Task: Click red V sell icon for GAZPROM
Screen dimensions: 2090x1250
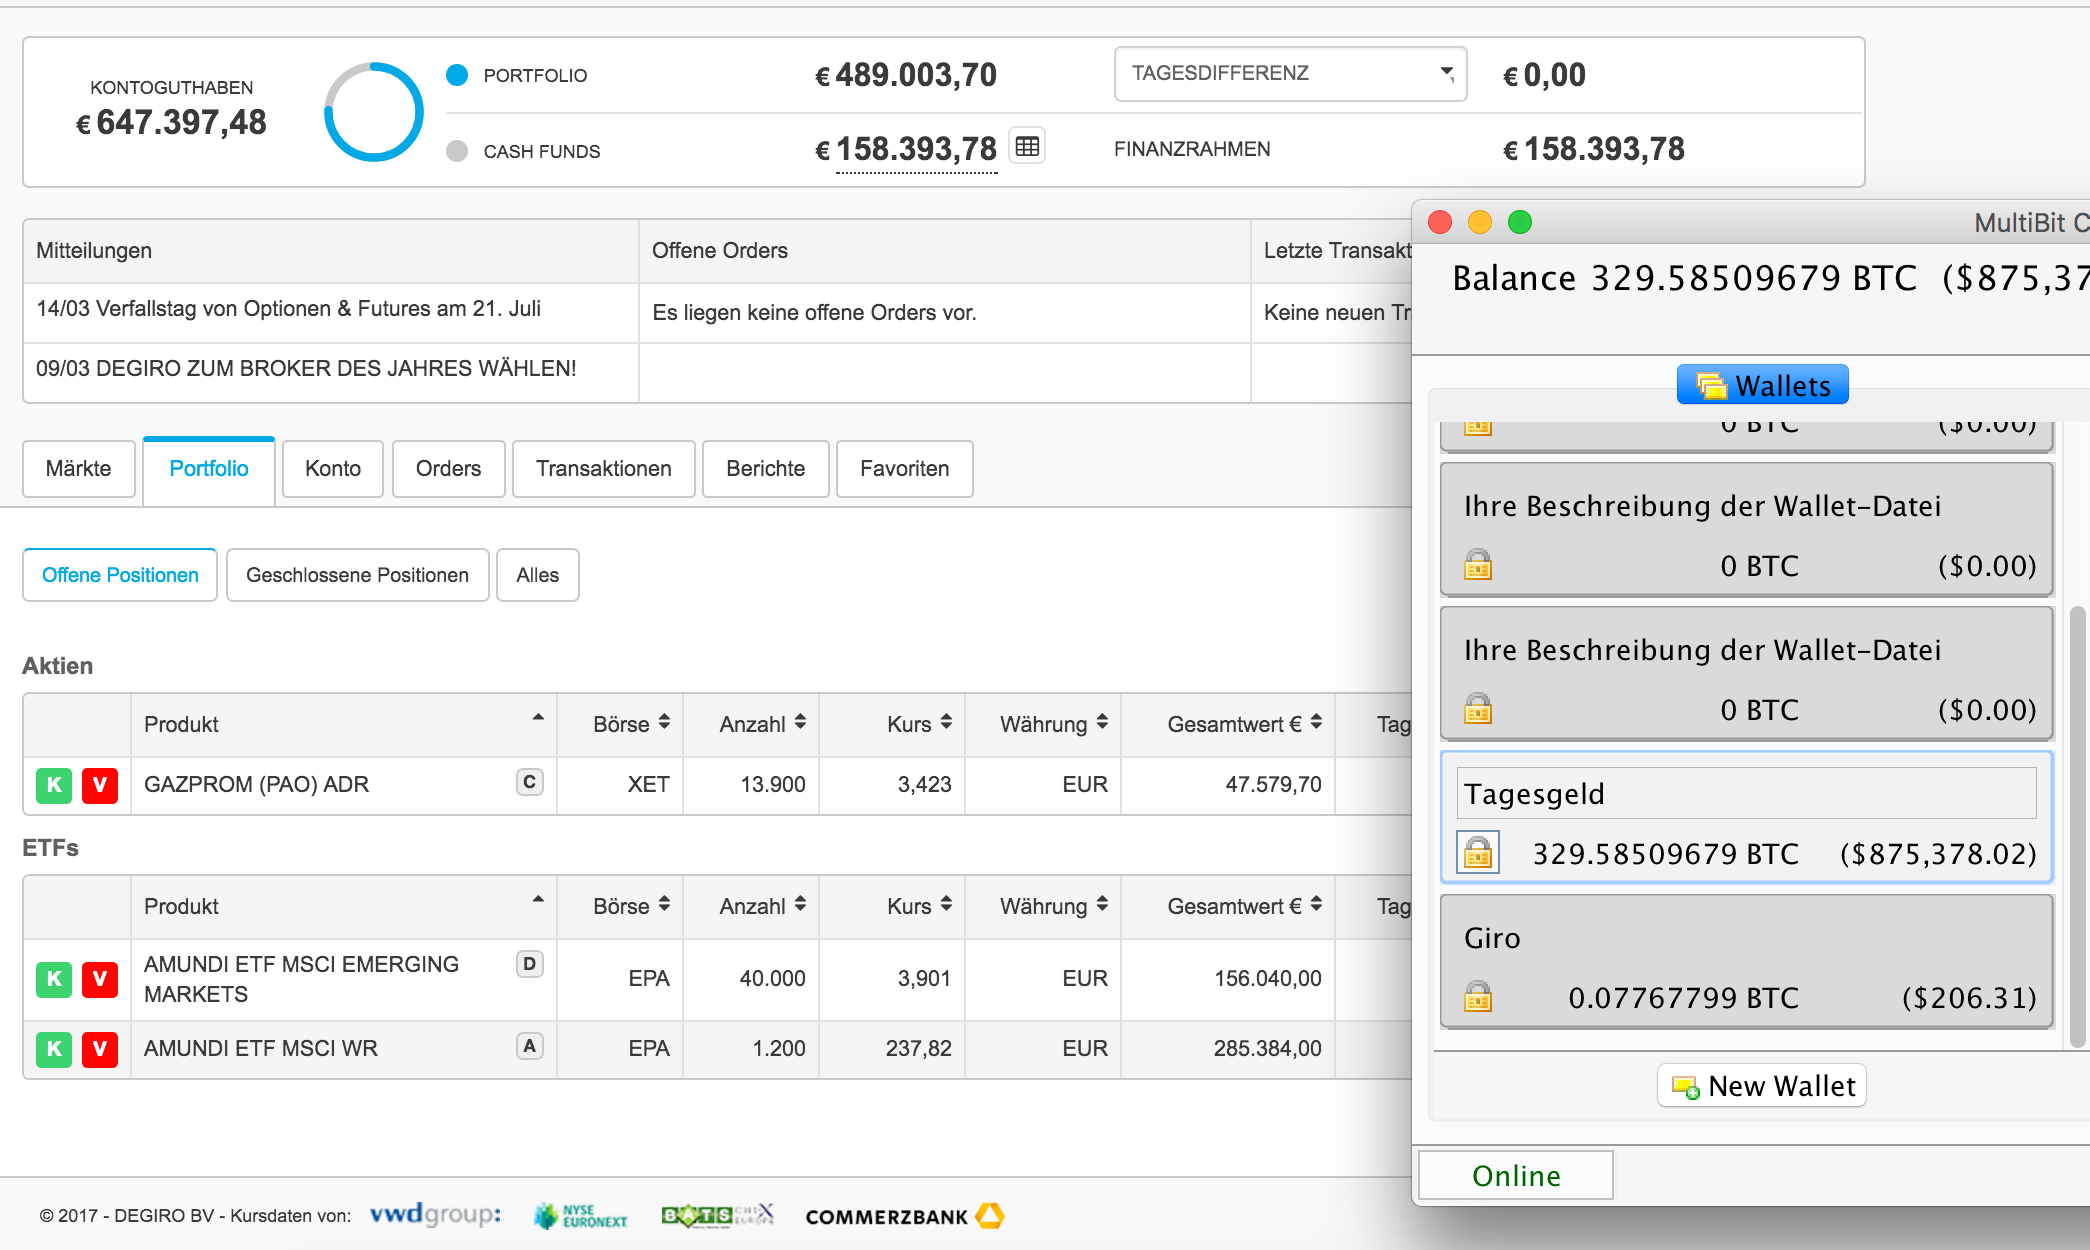Action: (x=99, y=785)
